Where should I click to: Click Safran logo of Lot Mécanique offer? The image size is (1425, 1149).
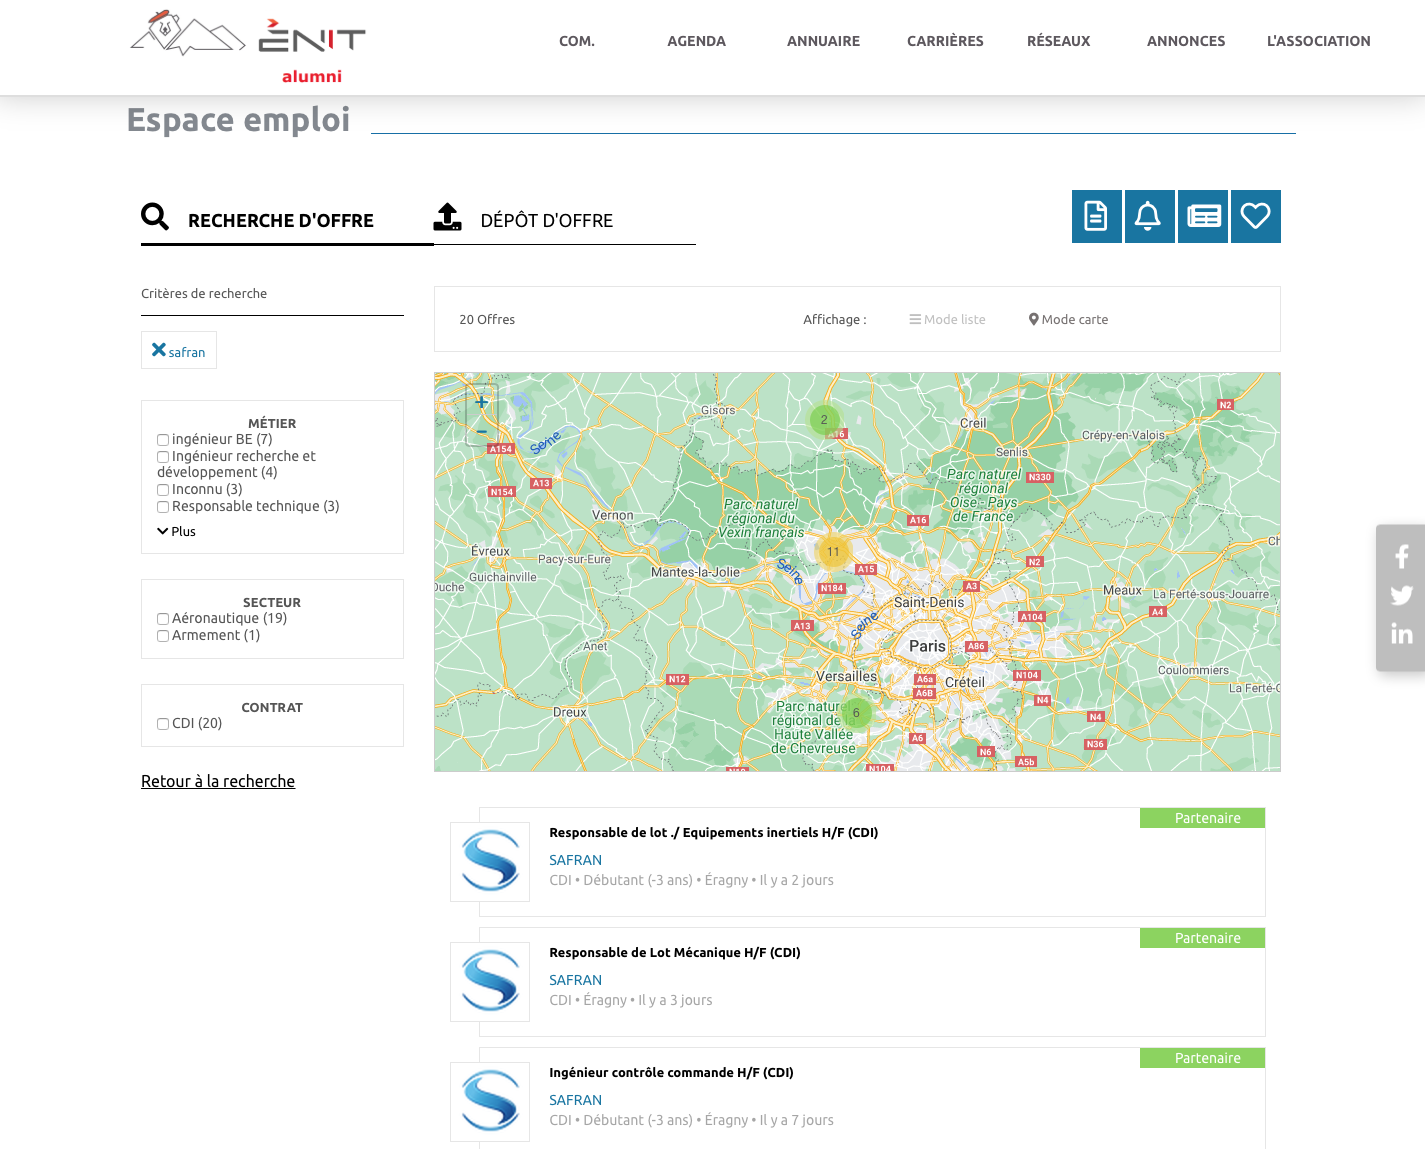pyautogui.click(x=490, y=982)
